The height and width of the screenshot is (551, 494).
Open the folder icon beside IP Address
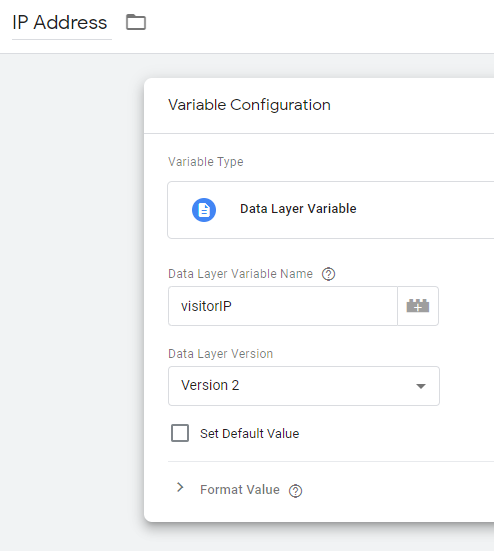pos(136,22)
